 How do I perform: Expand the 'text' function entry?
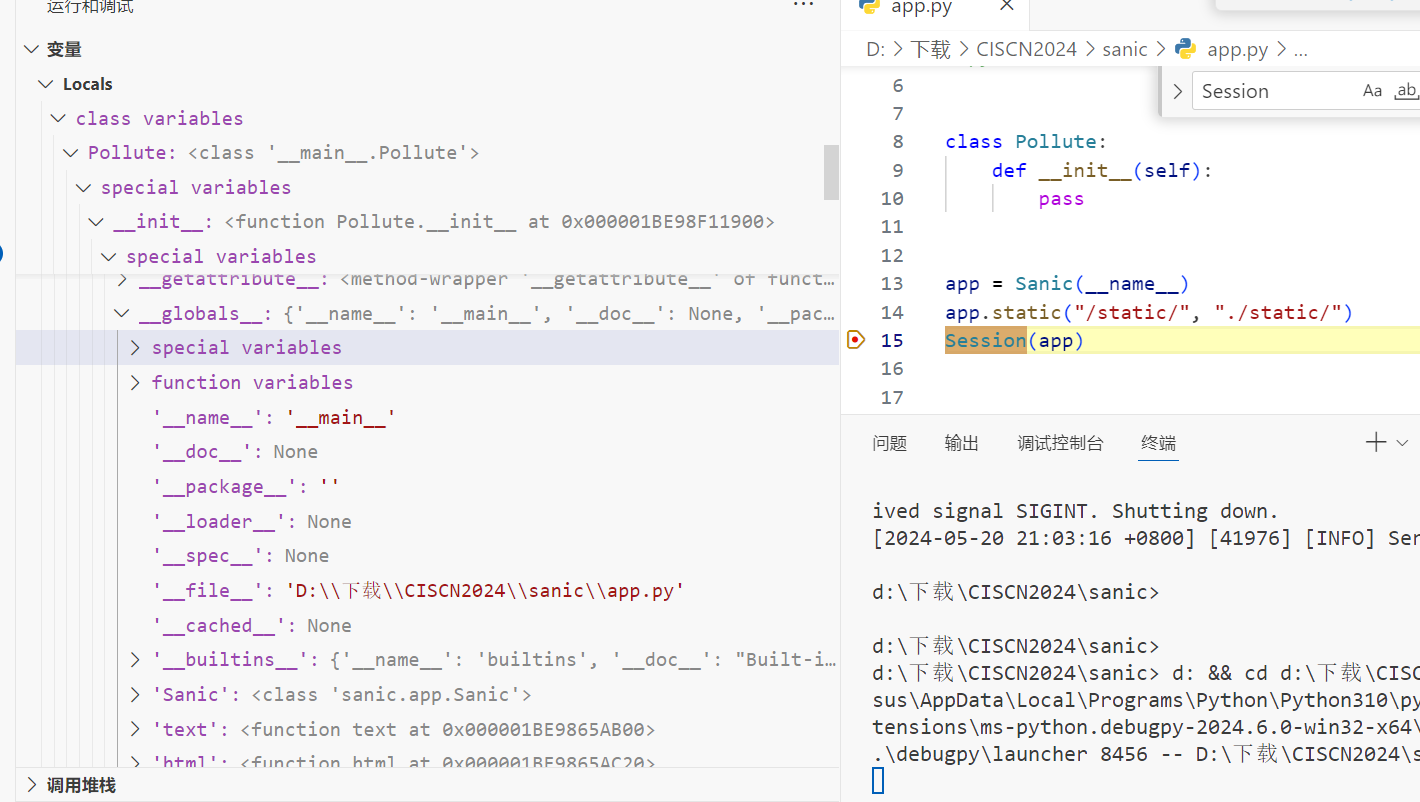(135, 730)
